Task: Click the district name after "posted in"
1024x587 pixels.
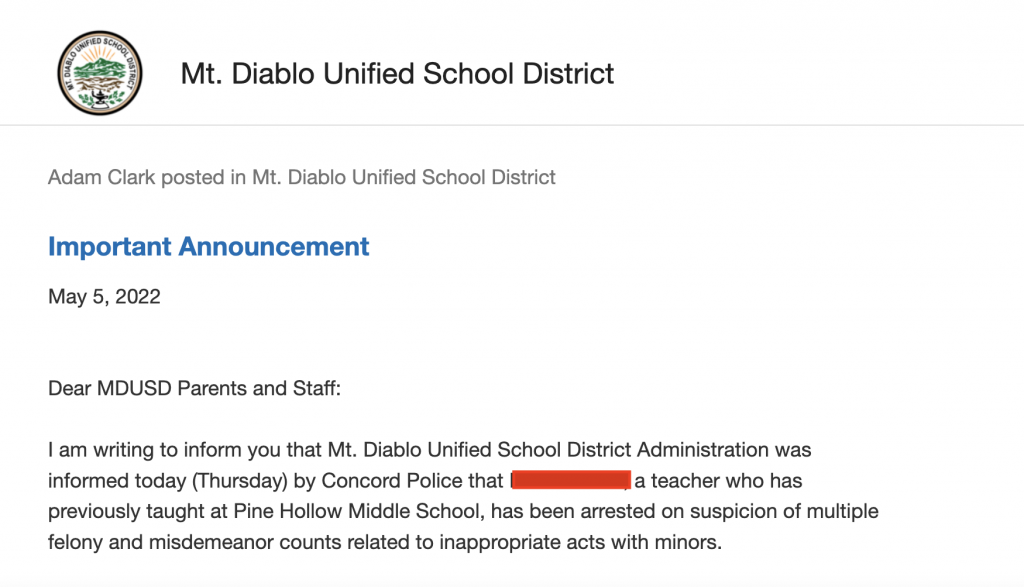Action: 403,178
